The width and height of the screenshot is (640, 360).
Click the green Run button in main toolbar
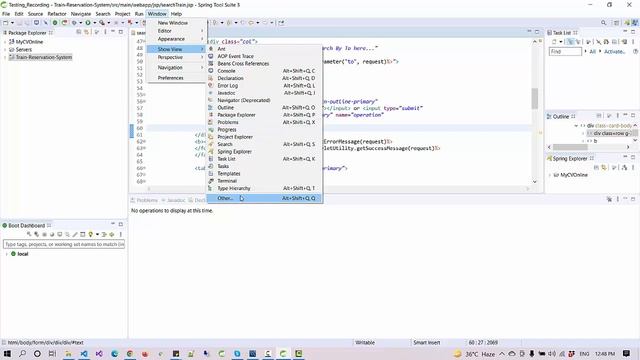click(87, 23)
